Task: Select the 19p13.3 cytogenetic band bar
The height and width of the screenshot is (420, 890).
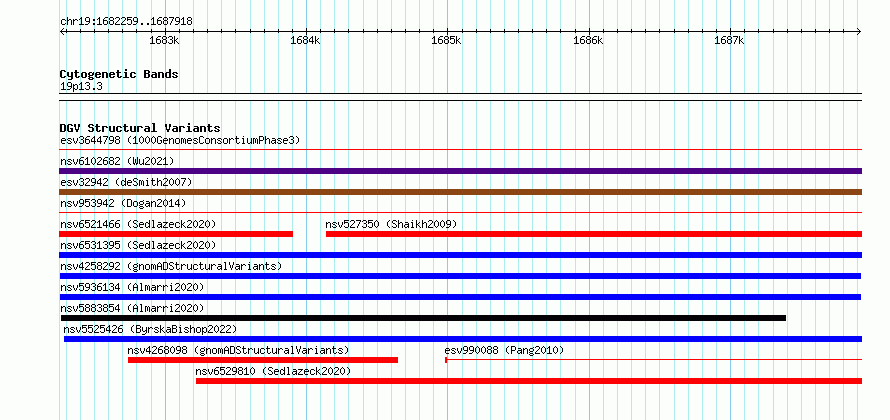Action: point(460,97)
